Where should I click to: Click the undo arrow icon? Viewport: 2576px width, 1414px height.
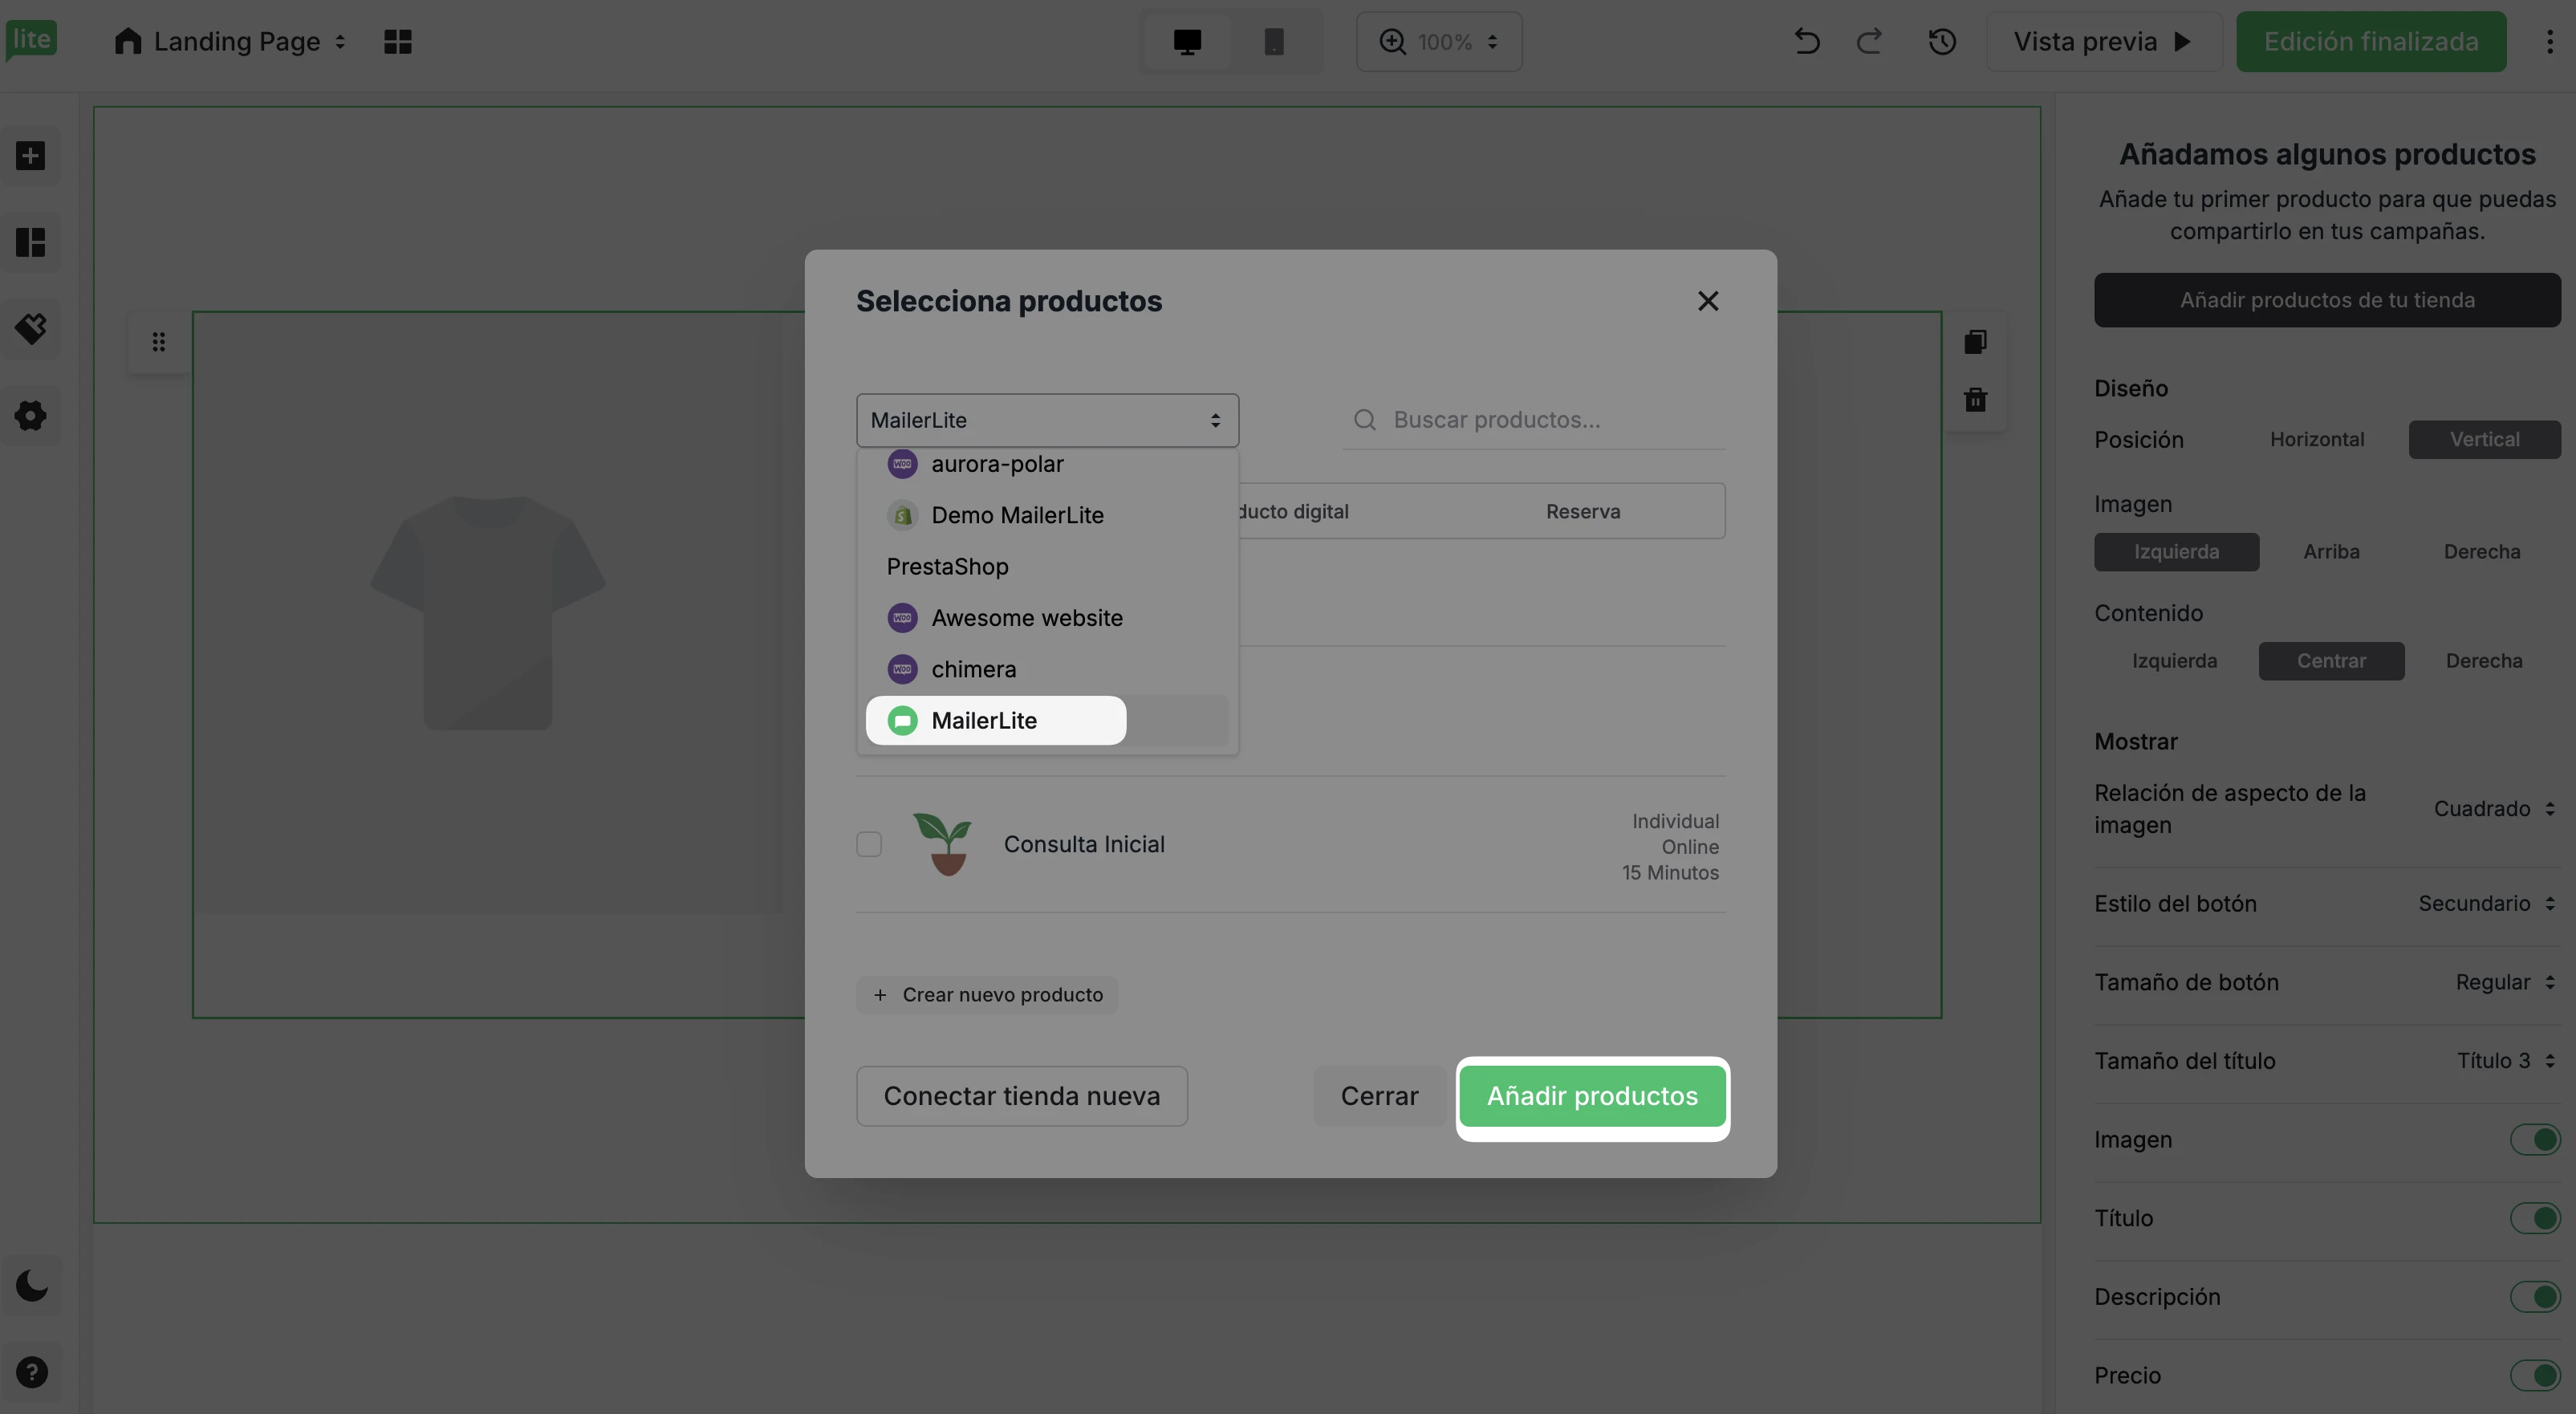coord(1806,41)
